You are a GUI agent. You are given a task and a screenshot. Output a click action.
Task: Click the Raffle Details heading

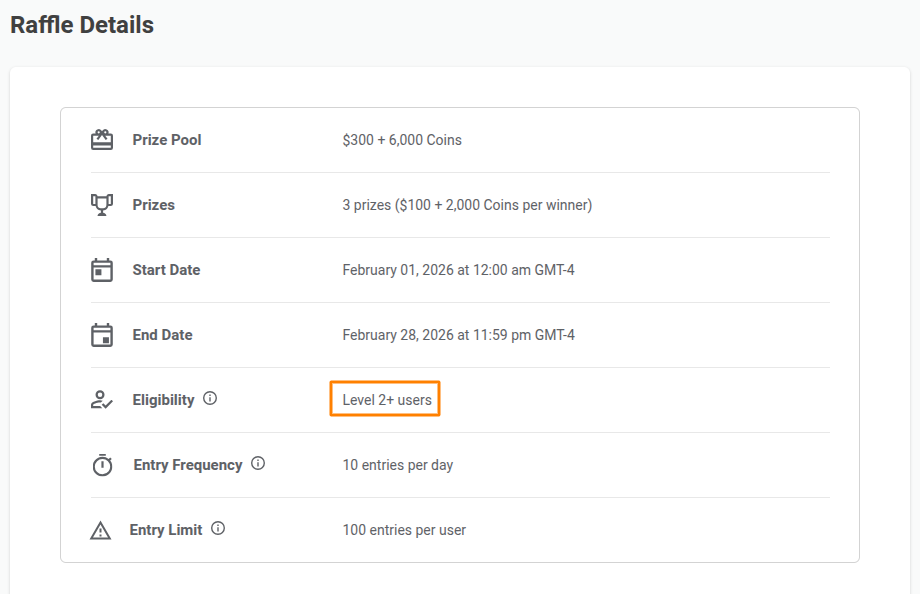pos(82,25)
